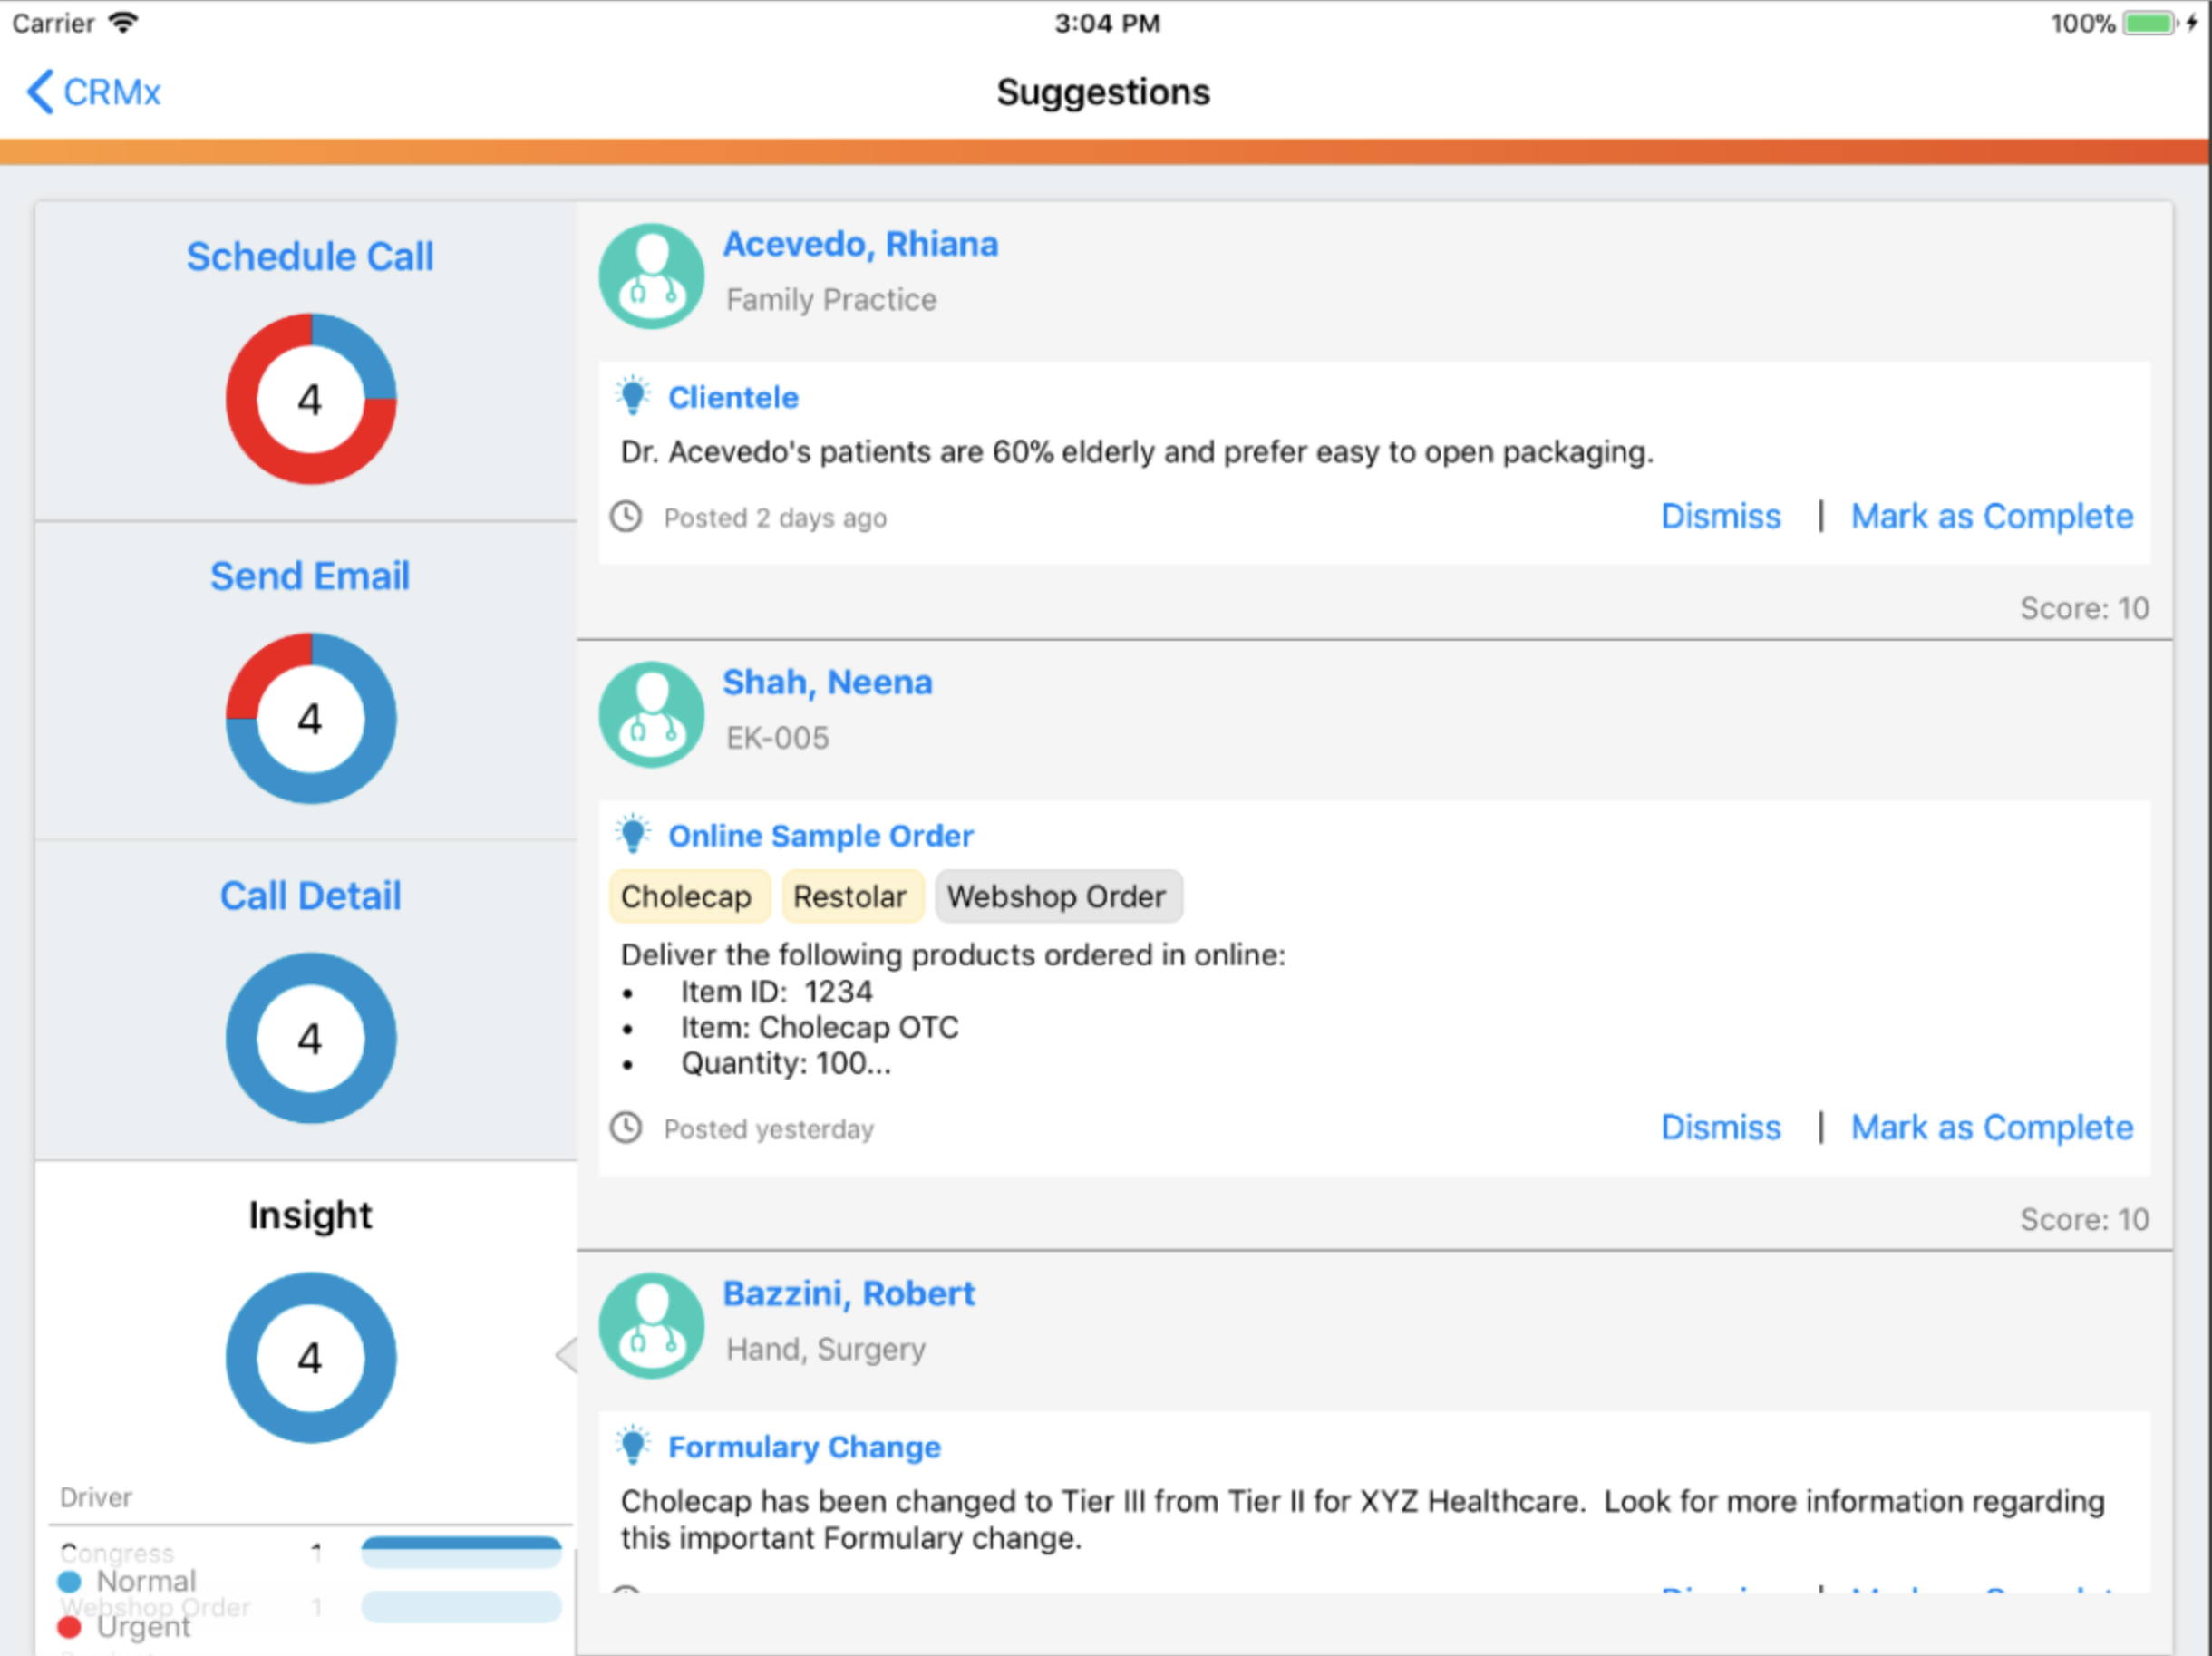Tap Bazzini, Robert's doctor avatar icon
This screenshot has height=1656, width=2212.
[x=651, y=1325]
